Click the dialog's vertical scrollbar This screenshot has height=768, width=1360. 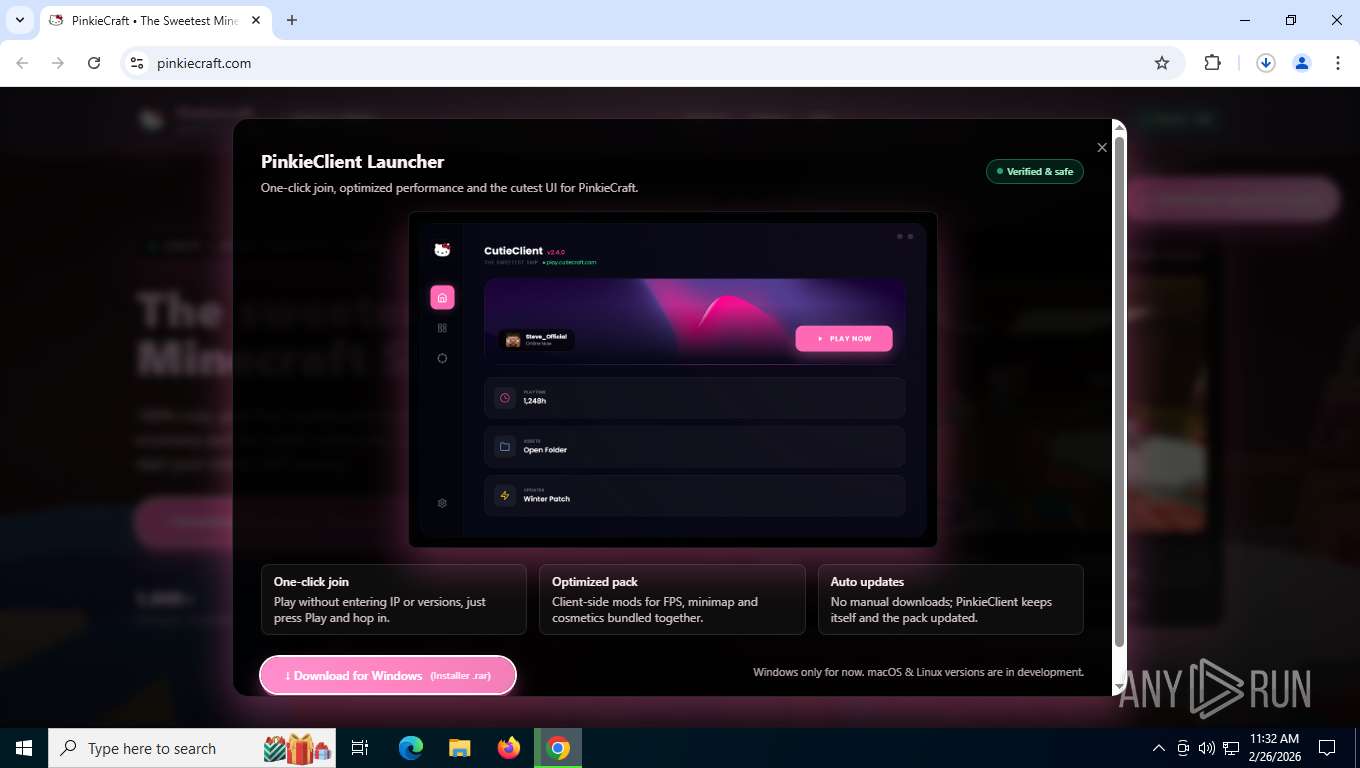(x=1120, y=390)
